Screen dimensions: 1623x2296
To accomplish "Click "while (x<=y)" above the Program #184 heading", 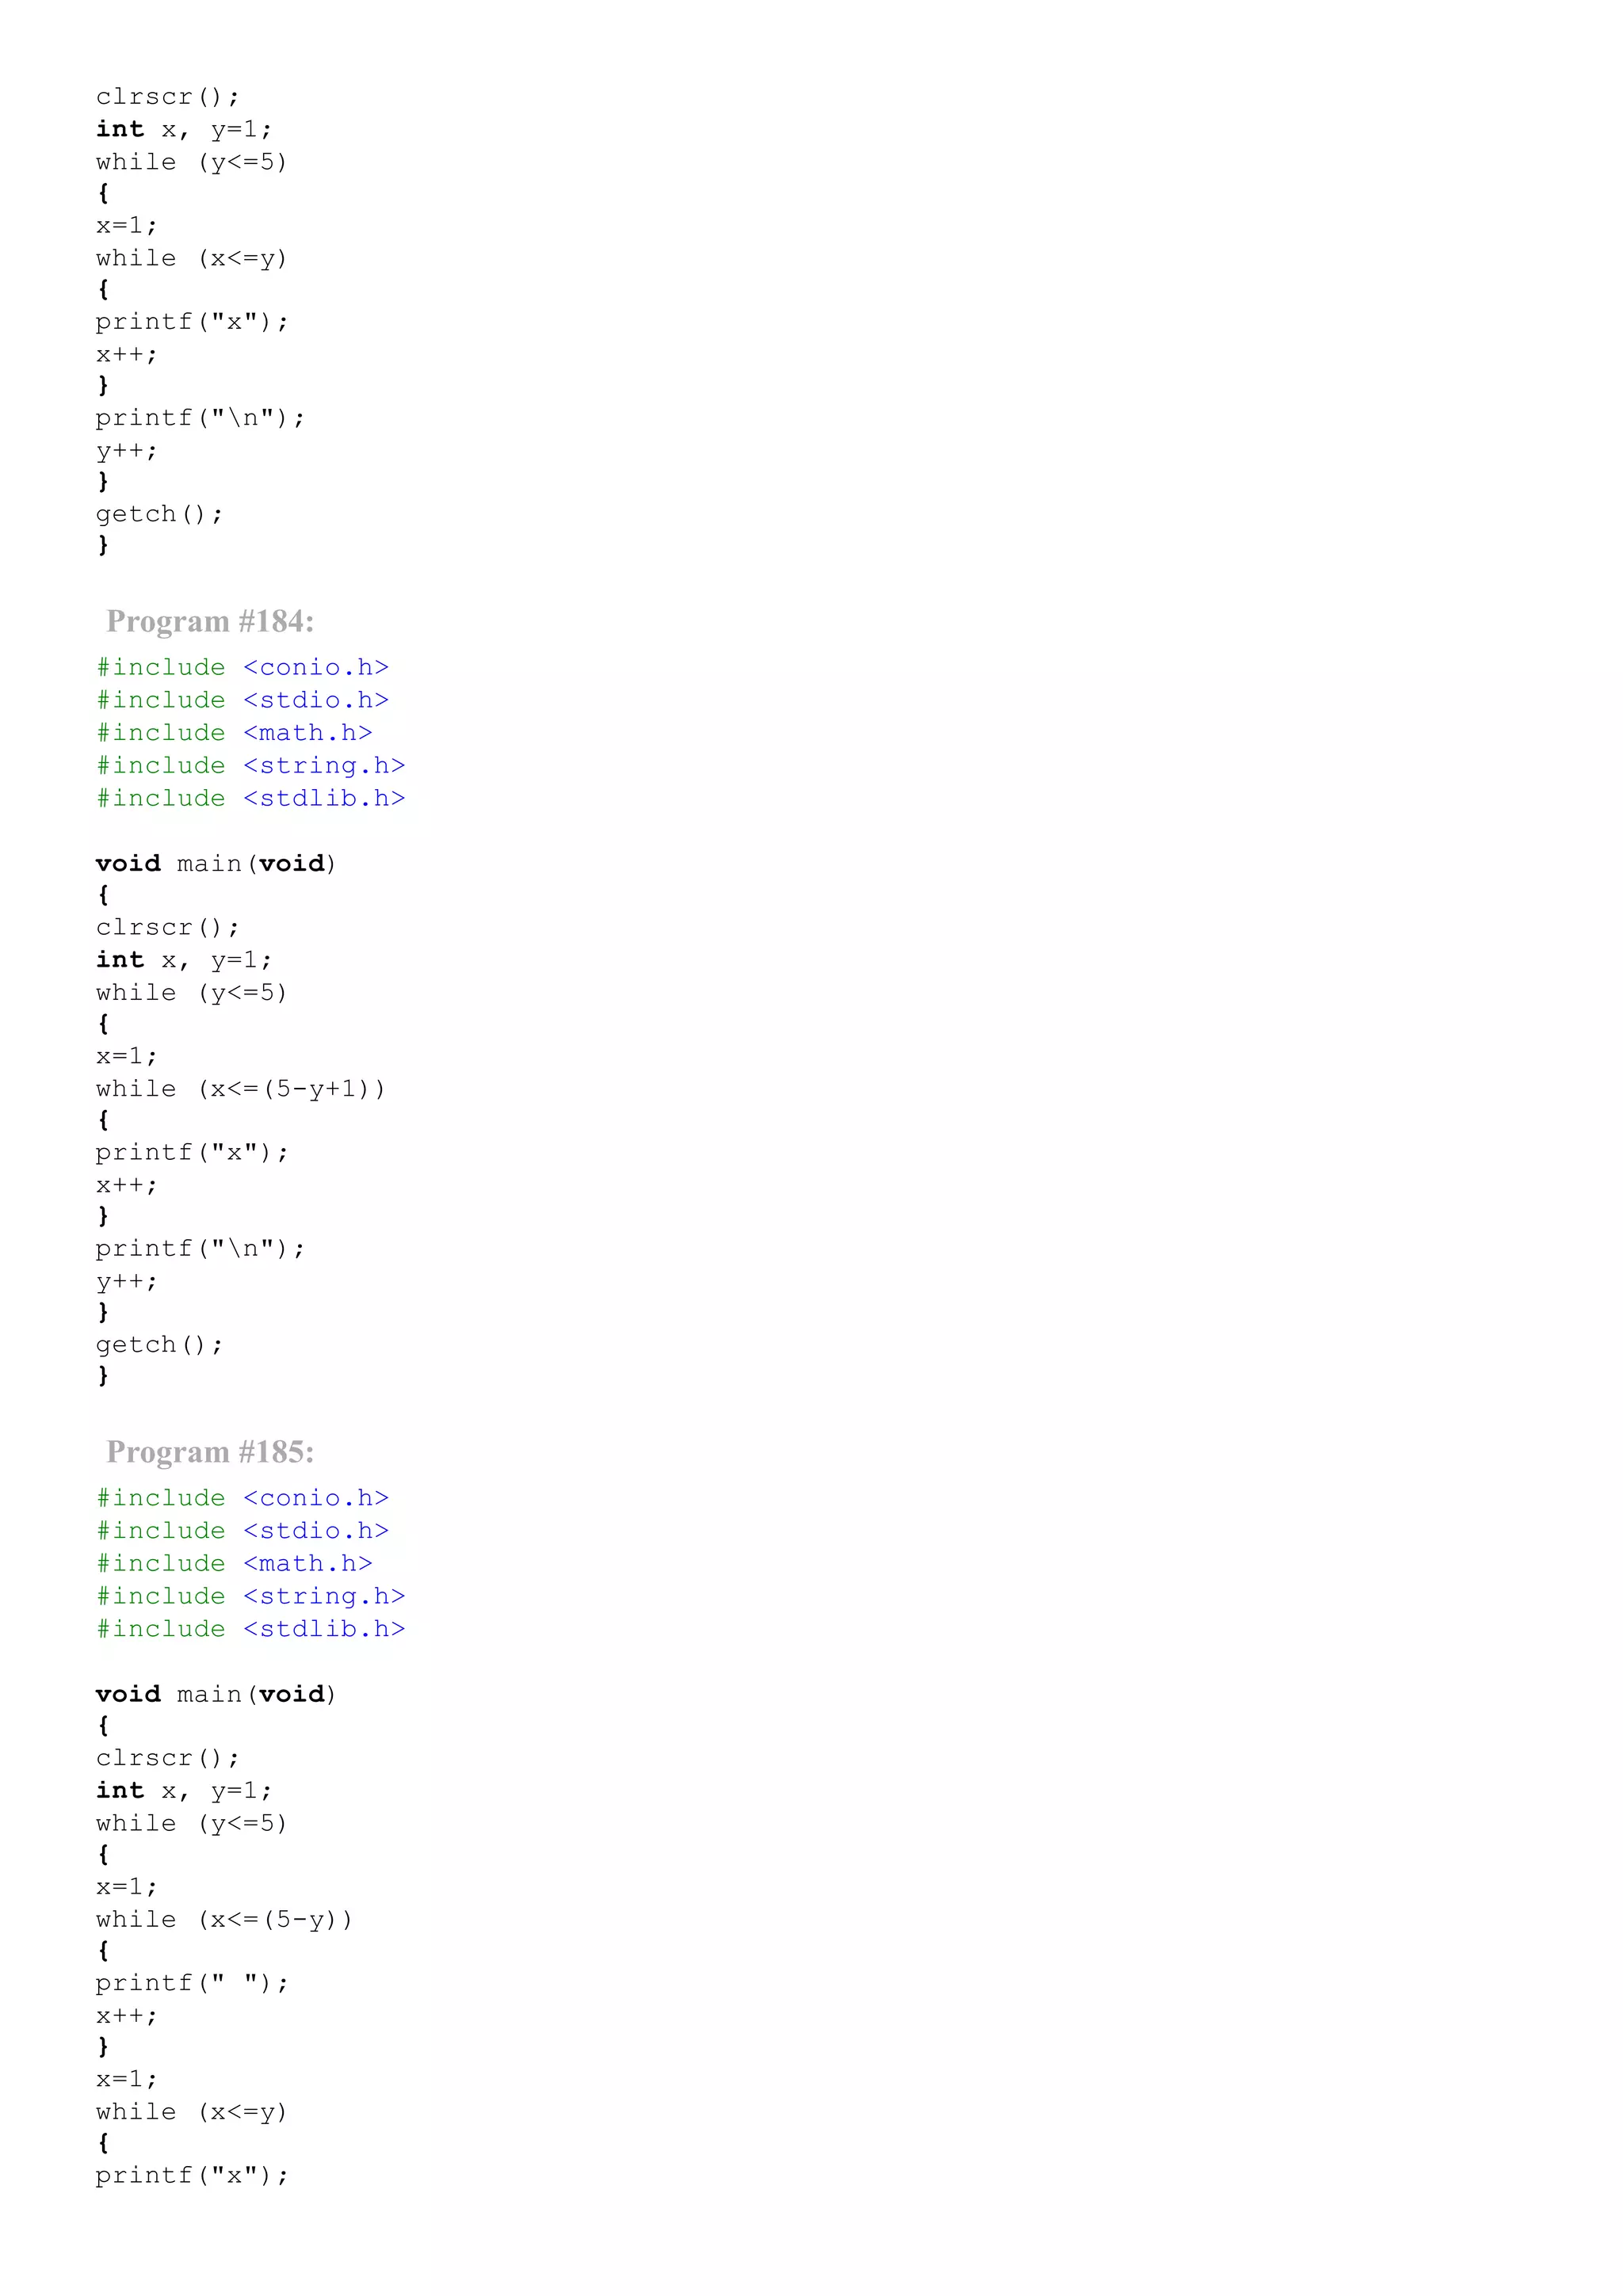I will [x=192, y=259].
